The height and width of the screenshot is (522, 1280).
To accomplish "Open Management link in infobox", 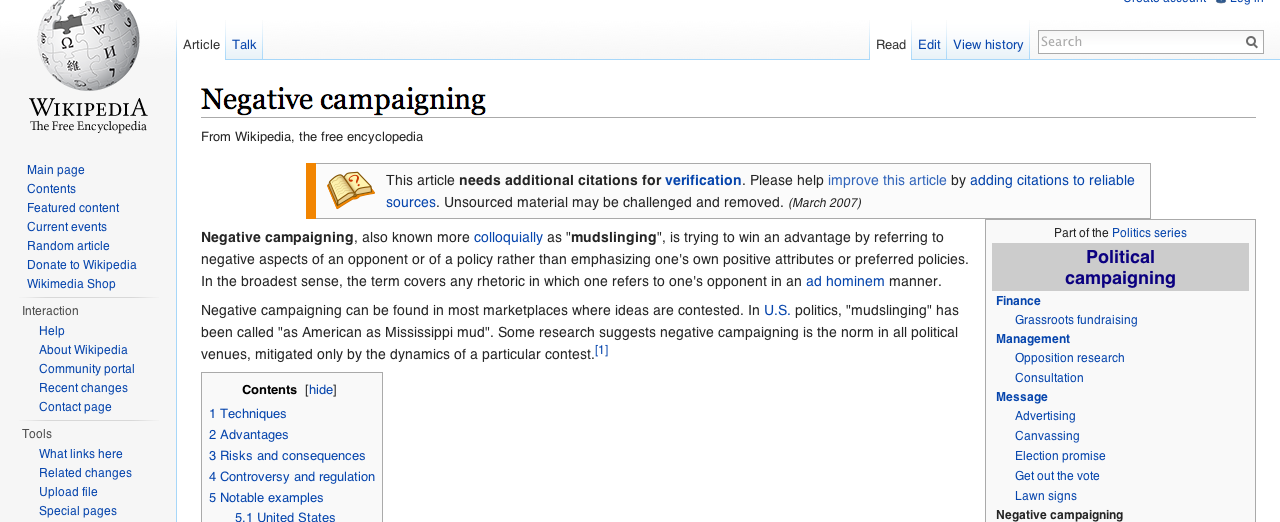I will tap(1033, 339).
